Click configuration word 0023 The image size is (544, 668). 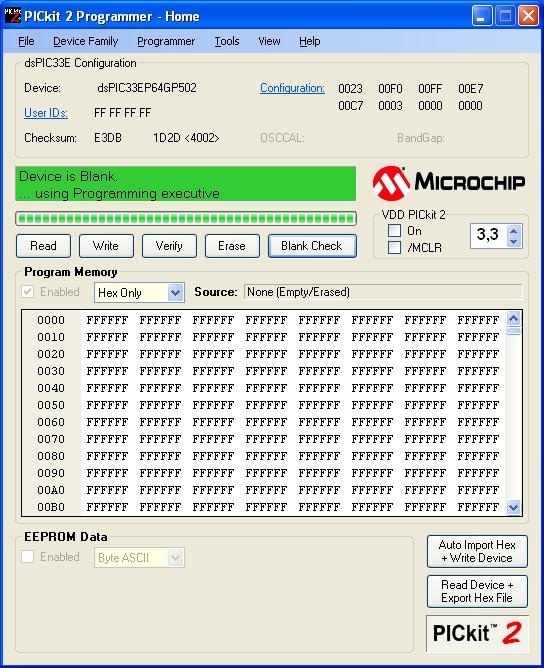click(350, 89)
